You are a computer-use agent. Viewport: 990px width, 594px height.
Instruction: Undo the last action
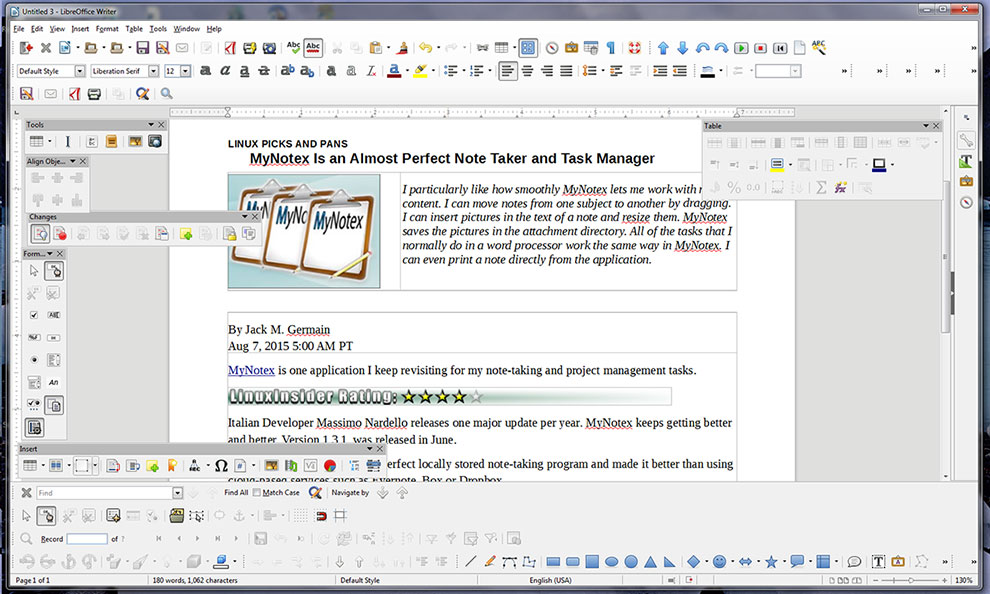coord(425,48)
